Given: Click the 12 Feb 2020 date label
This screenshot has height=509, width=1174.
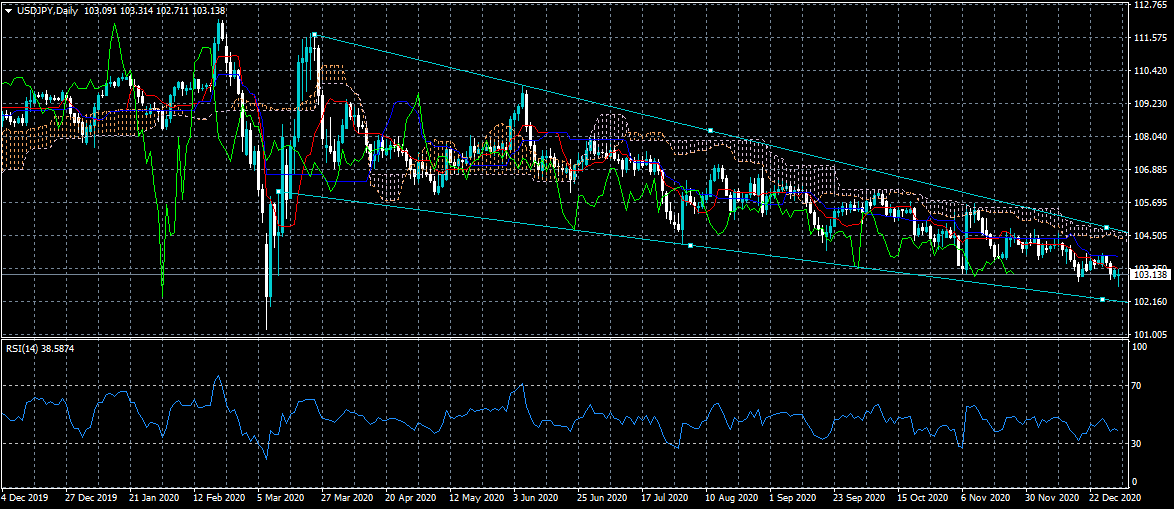Looking at the screenshot, I should click(x=219, y=497).
